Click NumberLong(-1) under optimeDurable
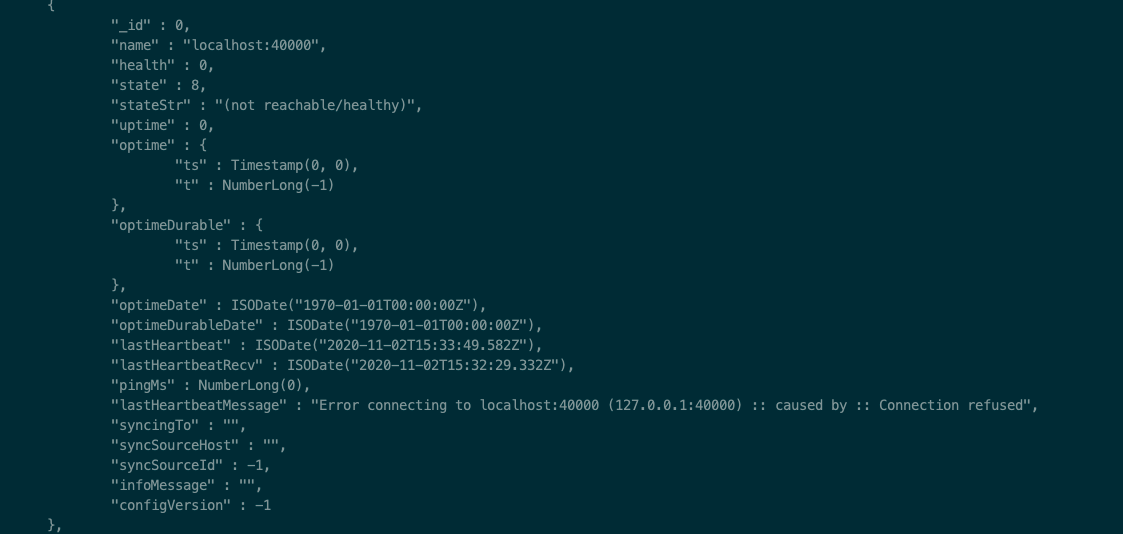 click(x=278, y=266)
